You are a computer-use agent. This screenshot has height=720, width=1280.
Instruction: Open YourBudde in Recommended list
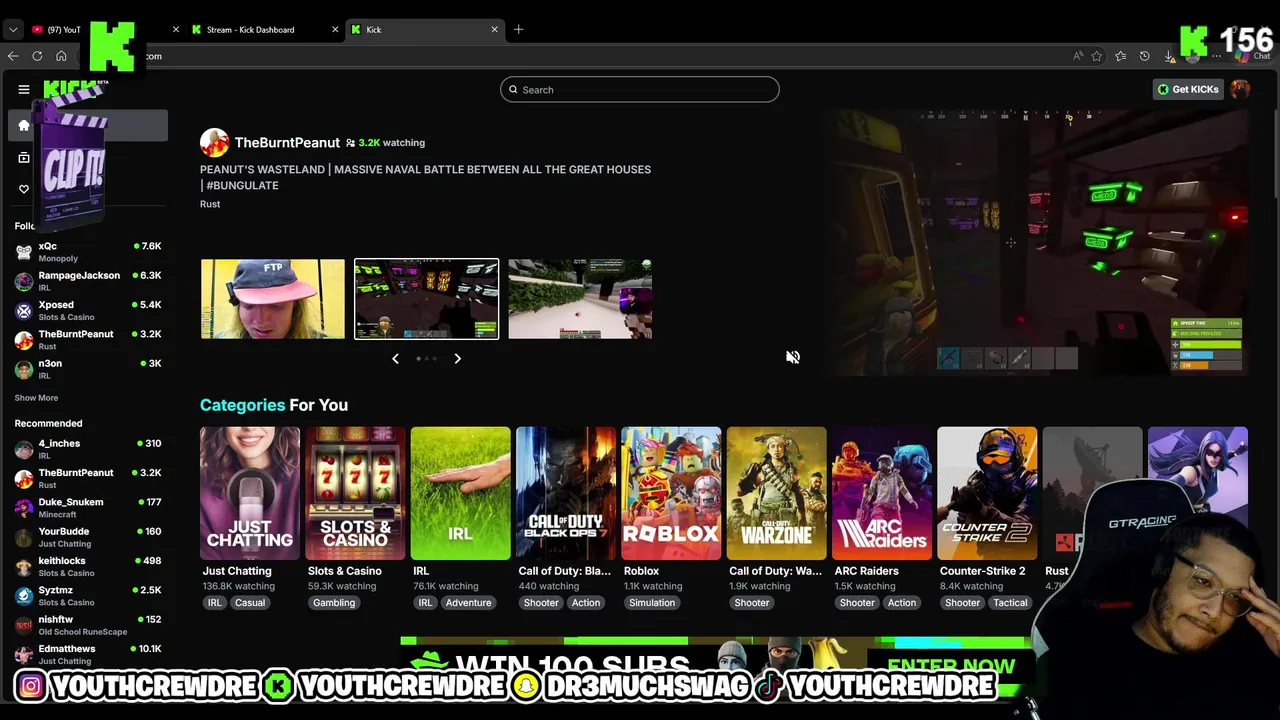(x=88, y=537)
